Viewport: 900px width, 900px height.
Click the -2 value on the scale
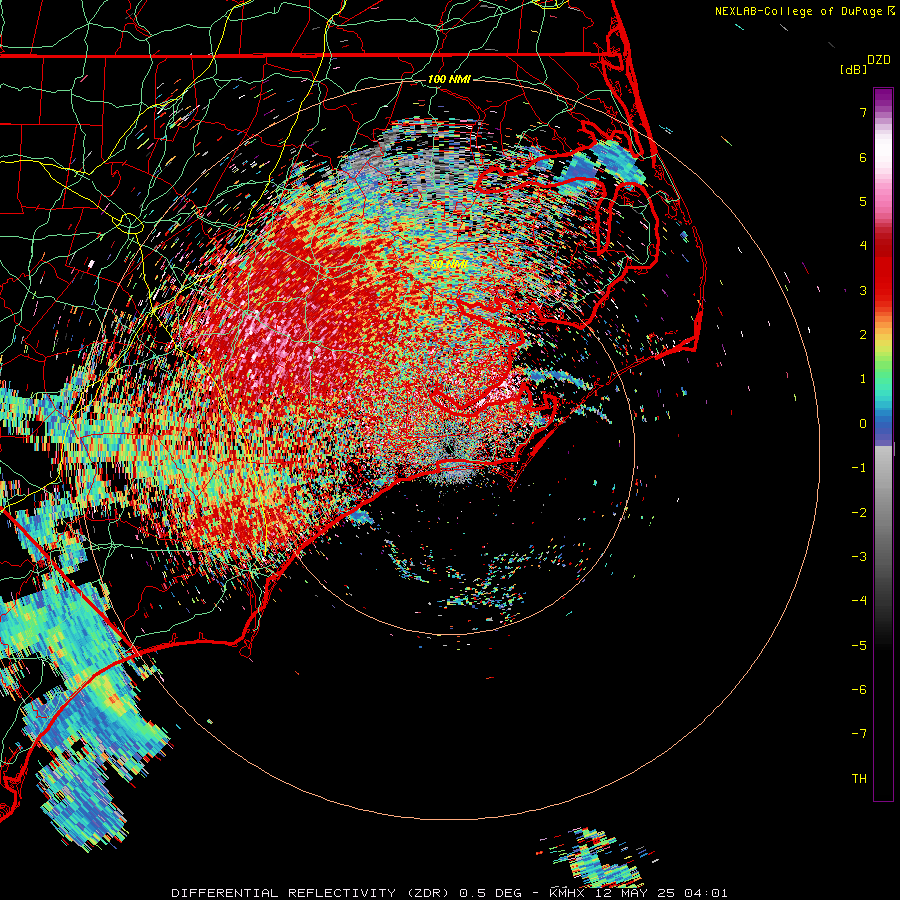tap(859, 513)
